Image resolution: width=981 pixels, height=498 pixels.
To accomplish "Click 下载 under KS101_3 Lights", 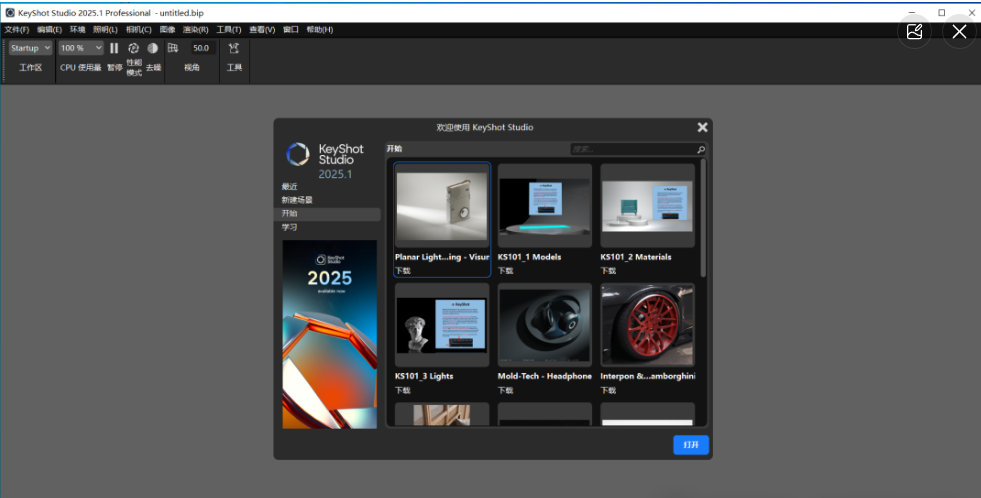I will tap(403, 390).
